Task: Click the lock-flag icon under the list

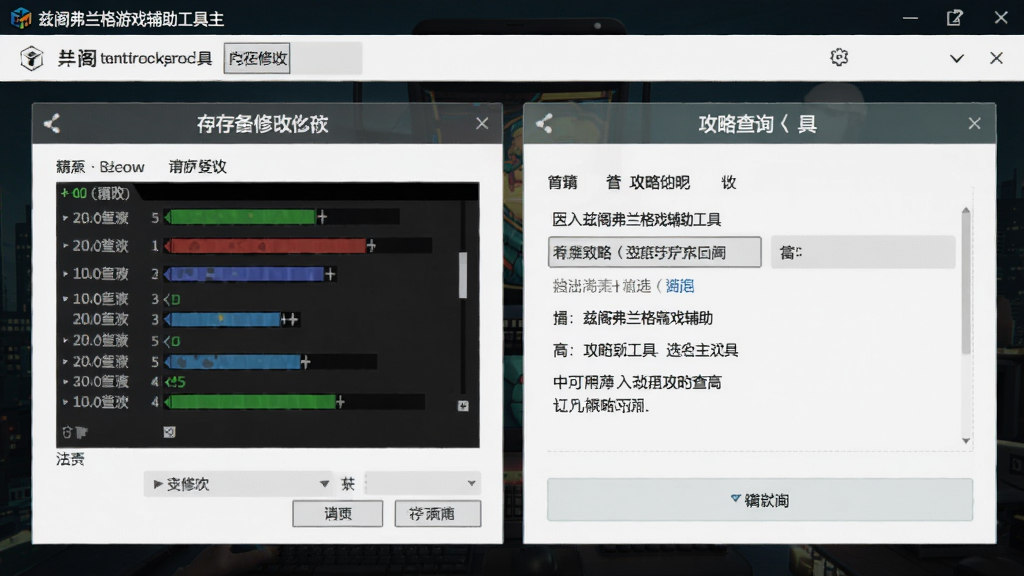Action: click(x=74, y=432)
